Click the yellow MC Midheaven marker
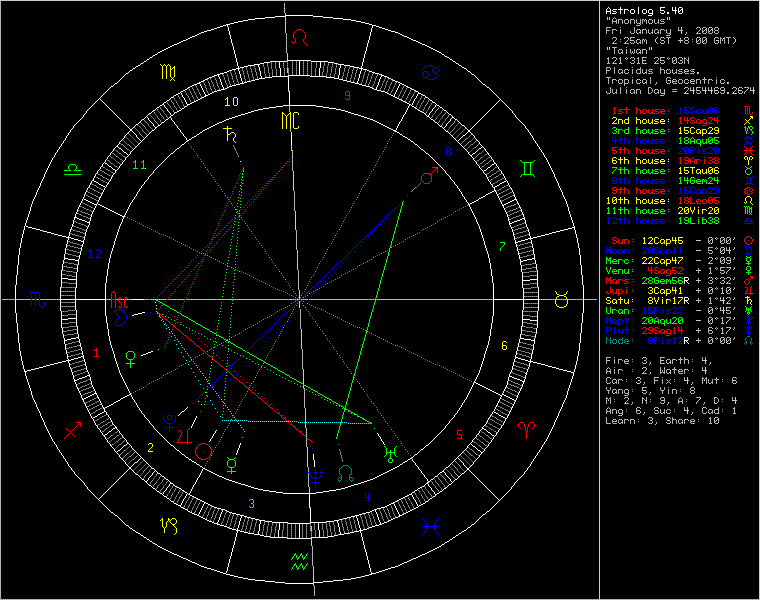The height and width of the screenshot is (600, 760). pos(289,122)
